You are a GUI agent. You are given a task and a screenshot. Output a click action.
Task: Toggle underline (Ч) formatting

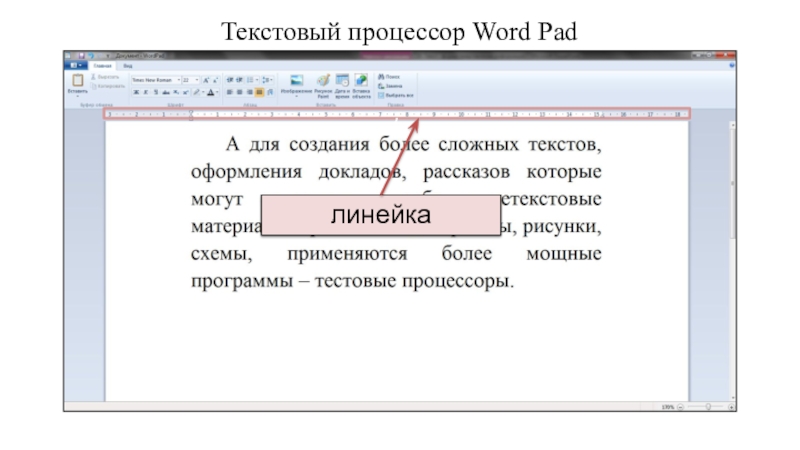point(156,92)
